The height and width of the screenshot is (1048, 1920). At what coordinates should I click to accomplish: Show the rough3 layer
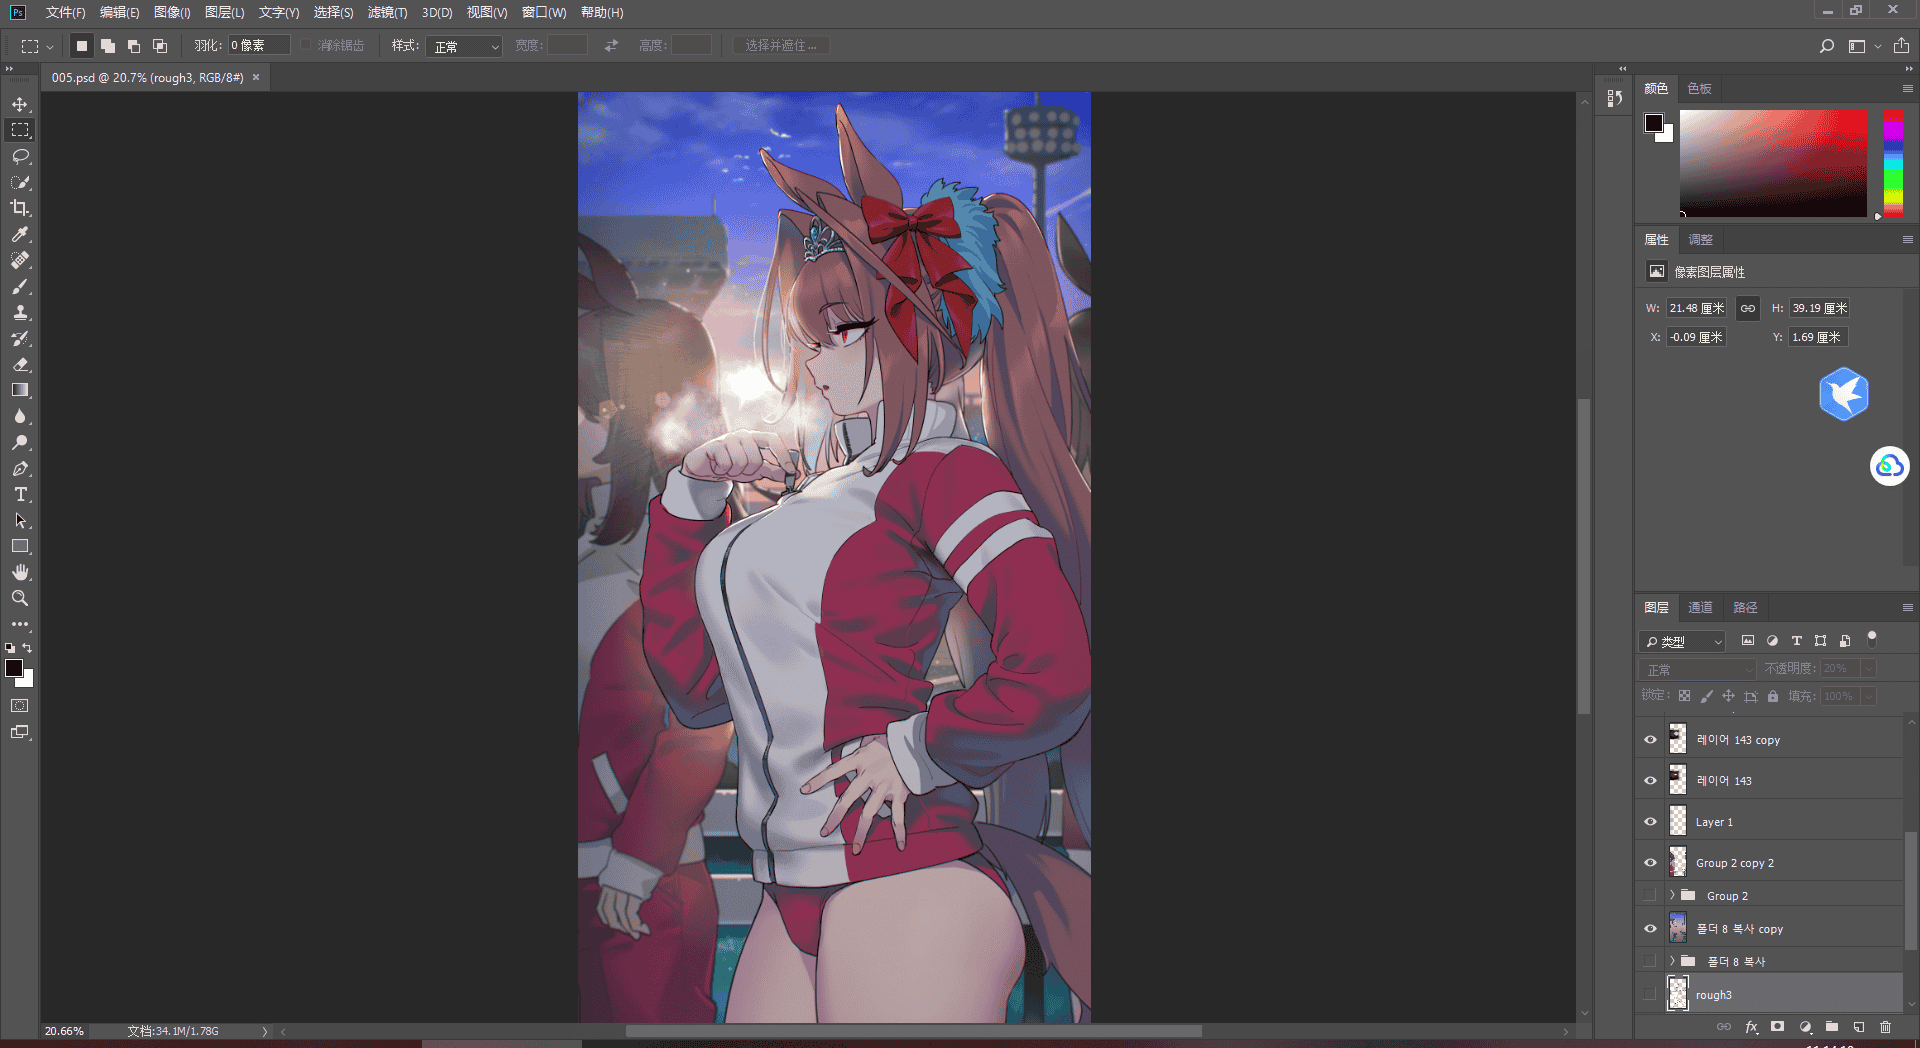coord(1650,994)
